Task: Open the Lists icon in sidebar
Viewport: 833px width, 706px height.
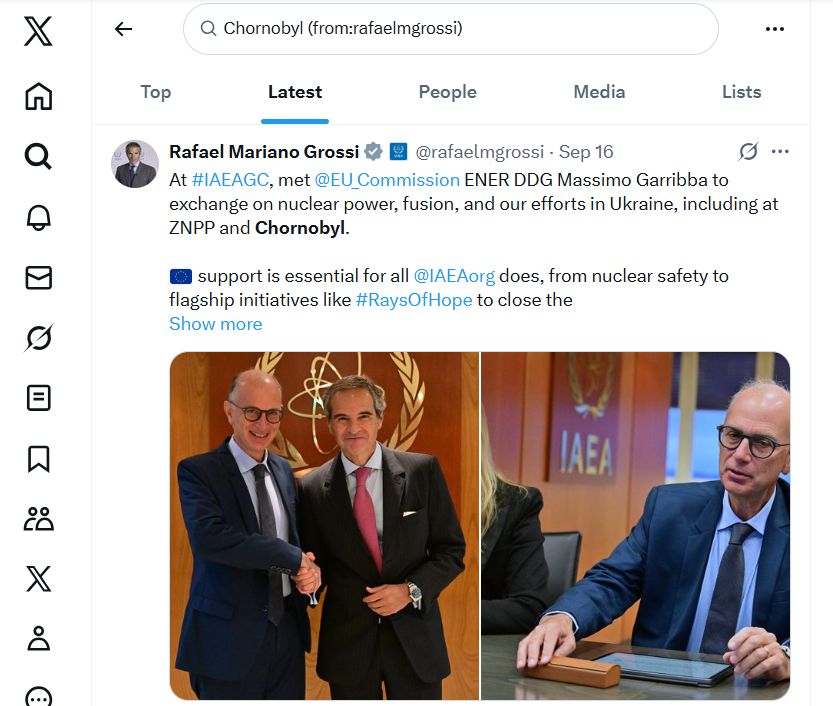Action: (38, 398)
